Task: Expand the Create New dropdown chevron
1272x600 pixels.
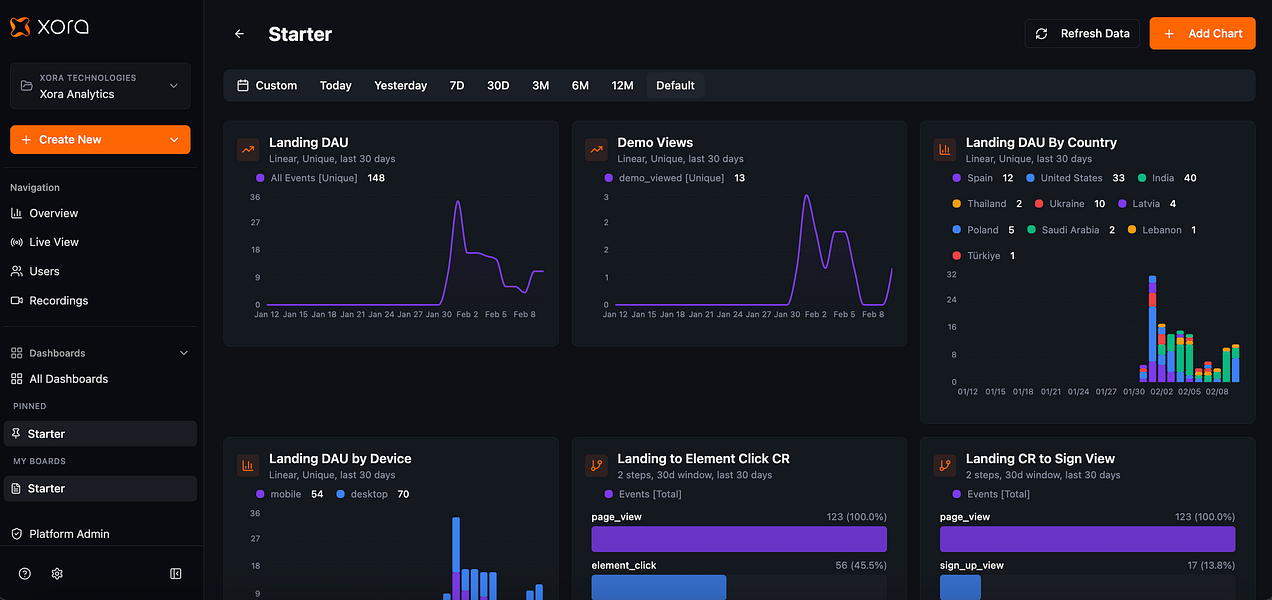Action: pyautogui.click(x=174, y=140)
